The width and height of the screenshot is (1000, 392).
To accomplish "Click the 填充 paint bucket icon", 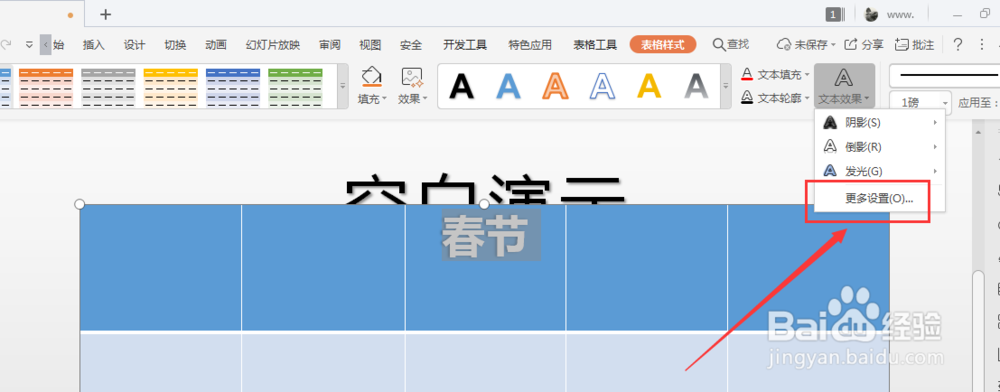I will pyautogui.click(x=371, y=77).
